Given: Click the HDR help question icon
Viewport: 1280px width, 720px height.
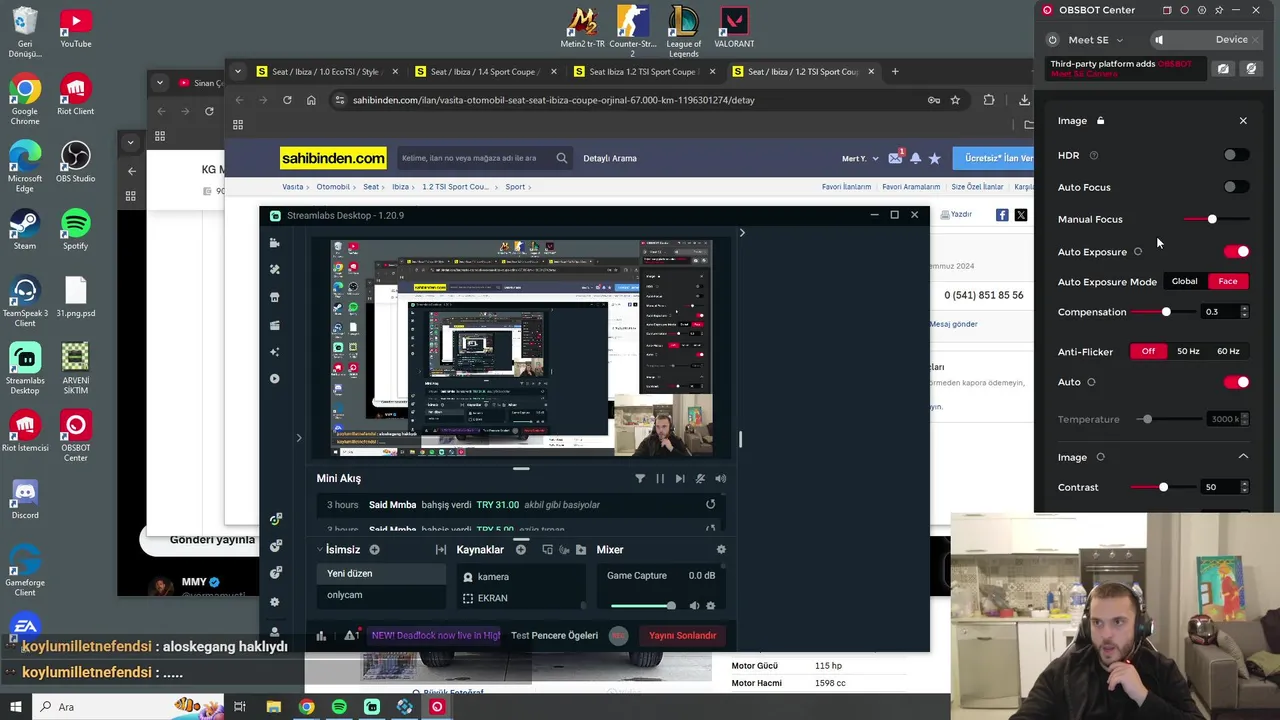Looking at the screenshot, I should point(1093,156).
